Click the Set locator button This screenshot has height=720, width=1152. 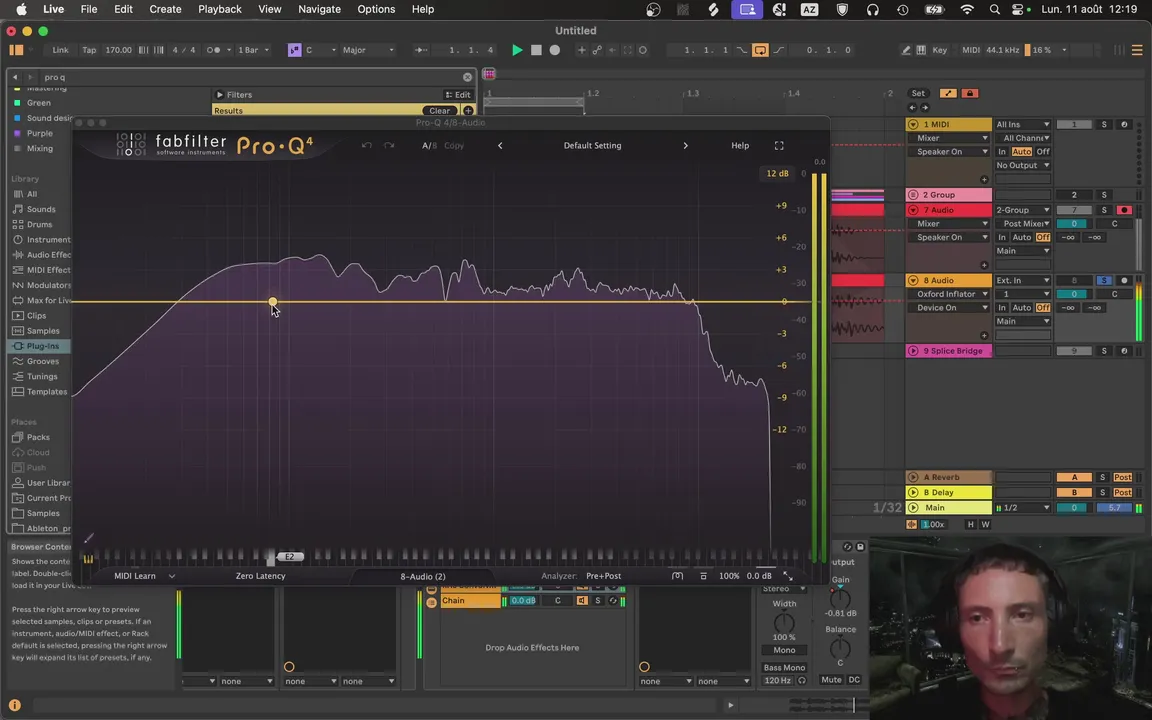pyautogui.click(x=918, y=93)
